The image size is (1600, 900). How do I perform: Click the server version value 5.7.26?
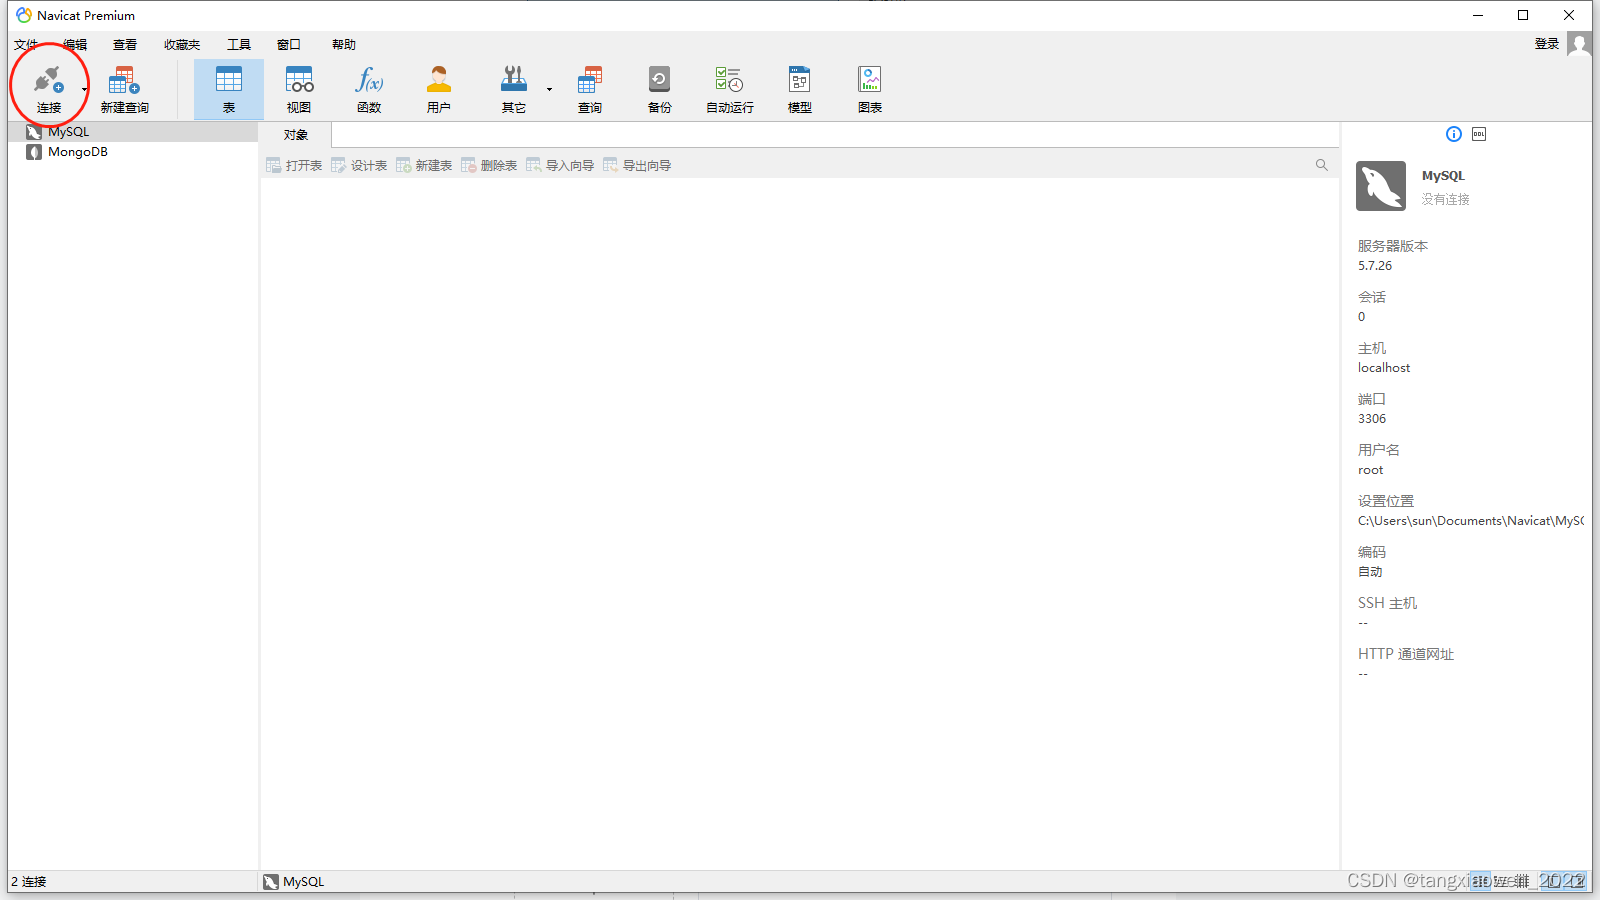point(1375,266)
